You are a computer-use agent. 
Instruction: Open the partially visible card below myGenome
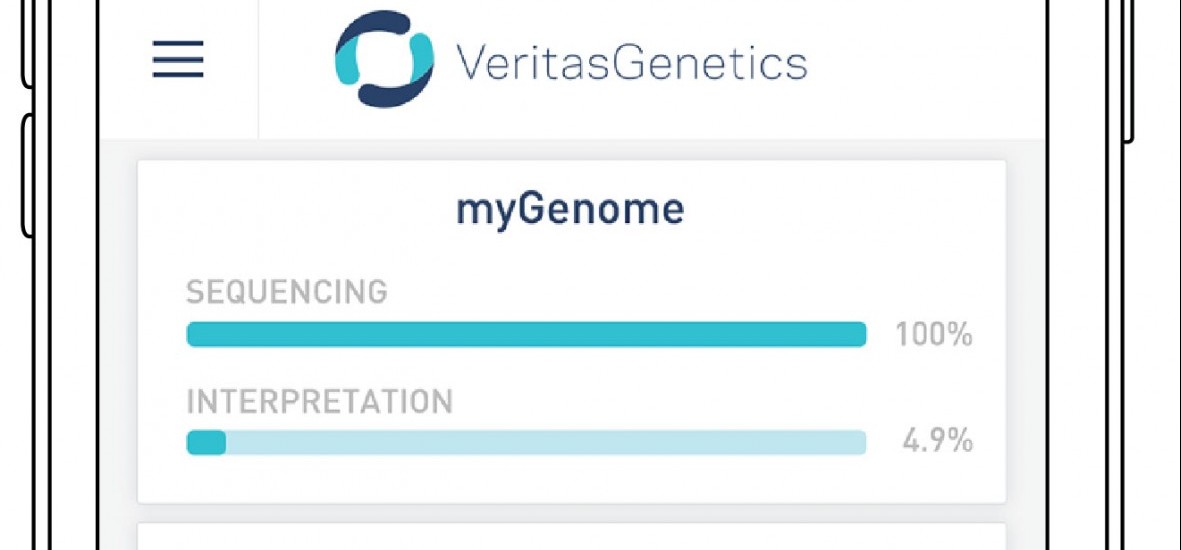coord(571,536)
